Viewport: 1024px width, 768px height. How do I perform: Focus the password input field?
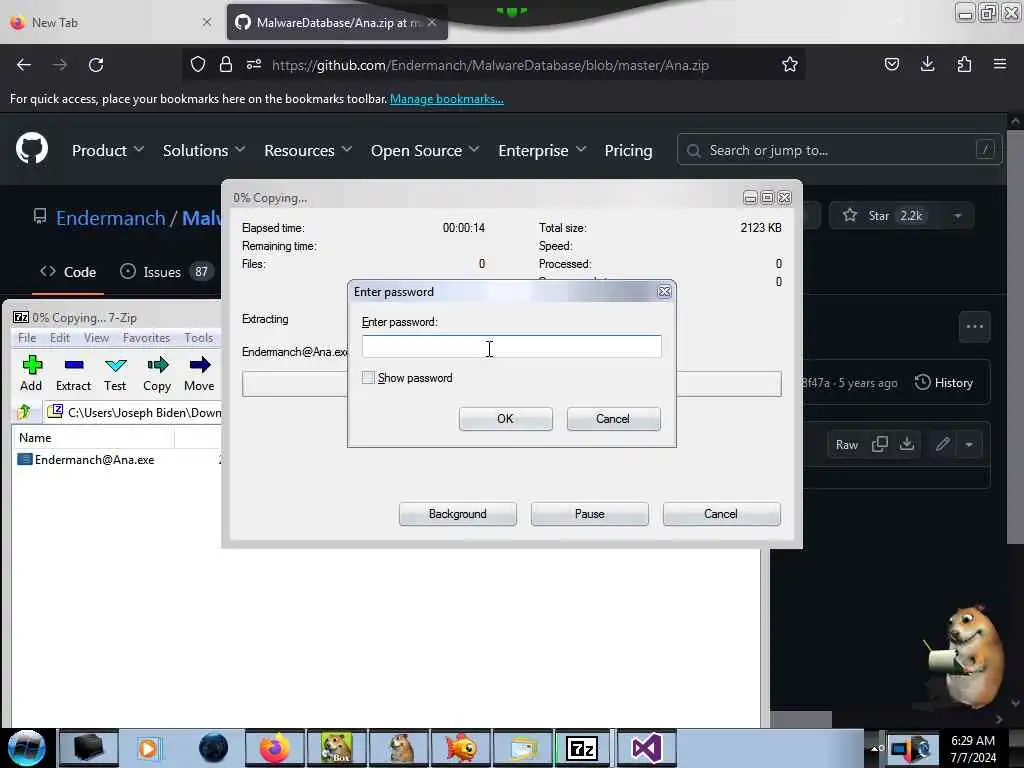(511, 346)
